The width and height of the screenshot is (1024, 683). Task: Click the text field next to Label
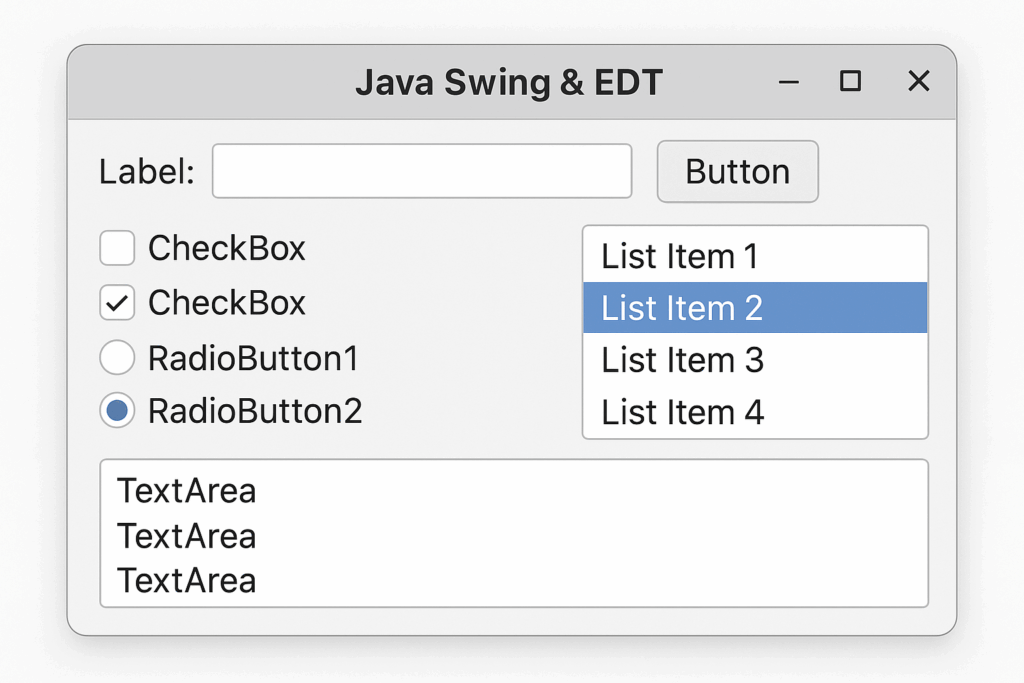coord(422,171)
